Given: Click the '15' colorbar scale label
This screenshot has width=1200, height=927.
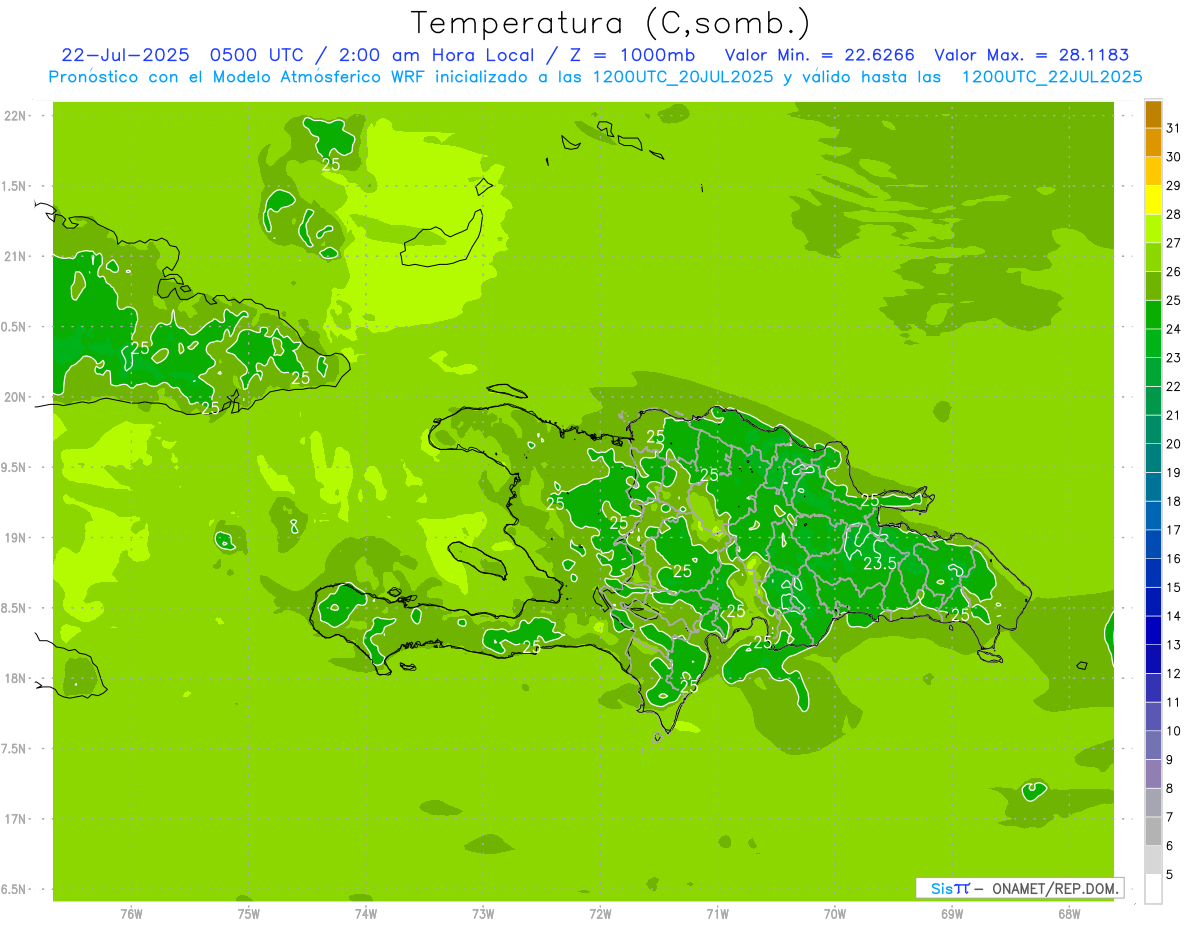Looking at the screenshot, I should coord(1173,587).
